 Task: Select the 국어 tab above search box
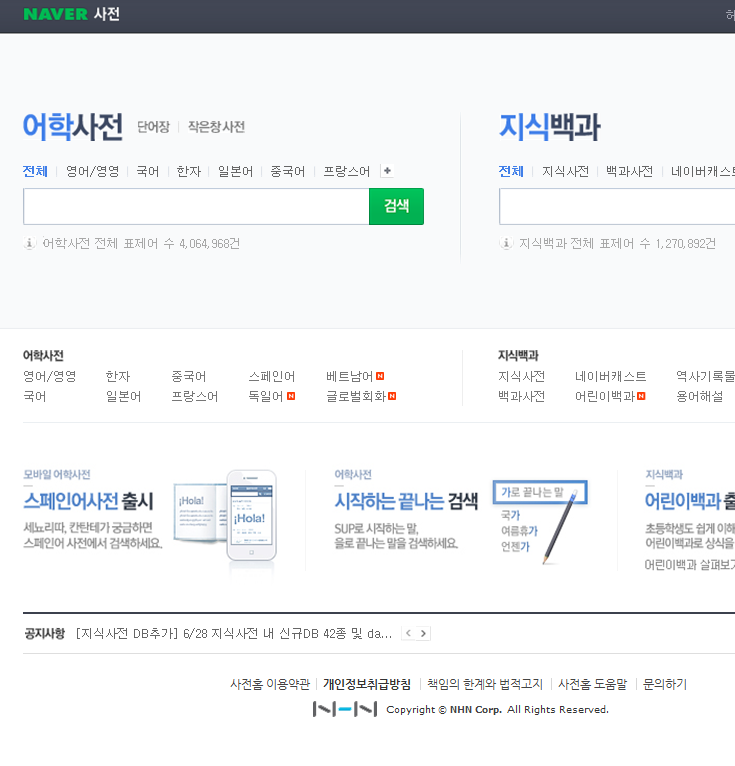(147, 171)
